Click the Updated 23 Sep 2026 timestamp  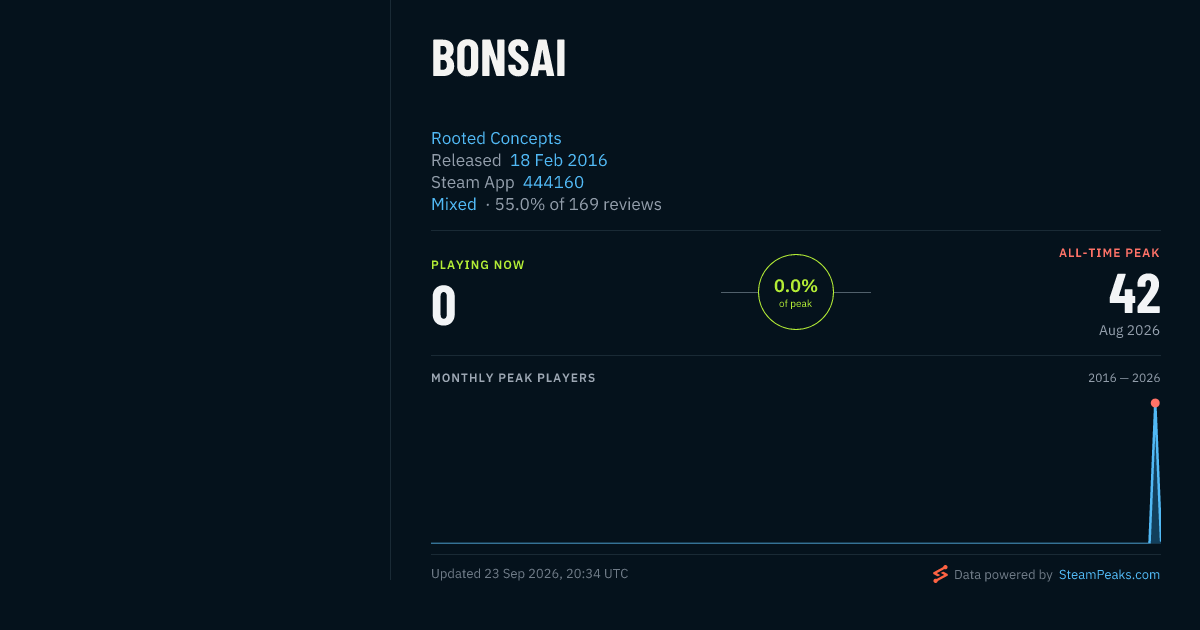click(x=529, y=574)
